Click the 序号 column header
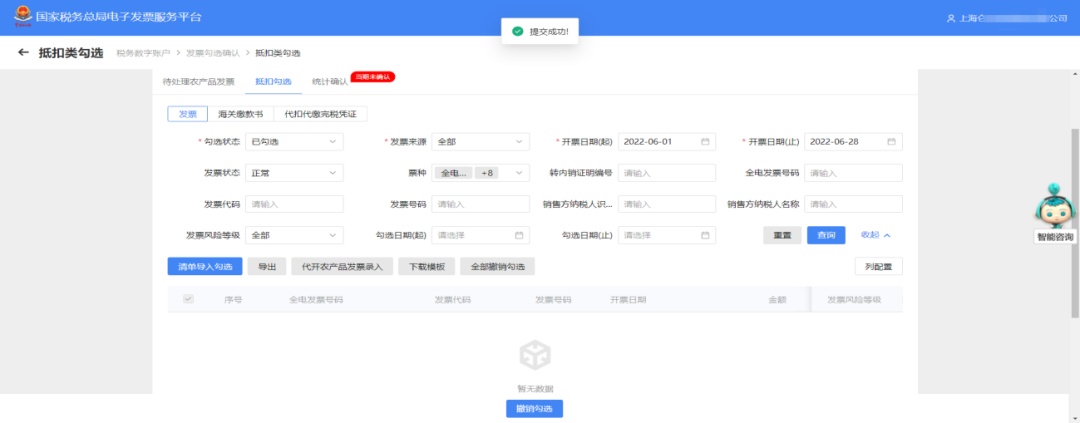 (x=233, y=300)
